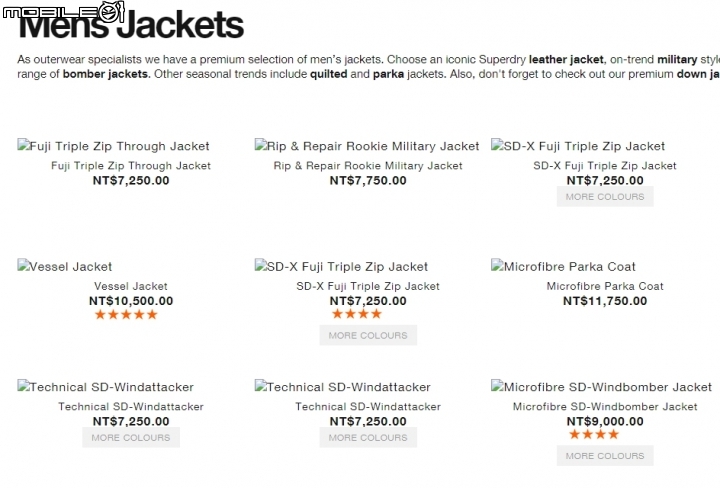Open the Fuji Triple Zip Through Jacket title link
This screenshot has height=488, width=720.
(131, 166)
